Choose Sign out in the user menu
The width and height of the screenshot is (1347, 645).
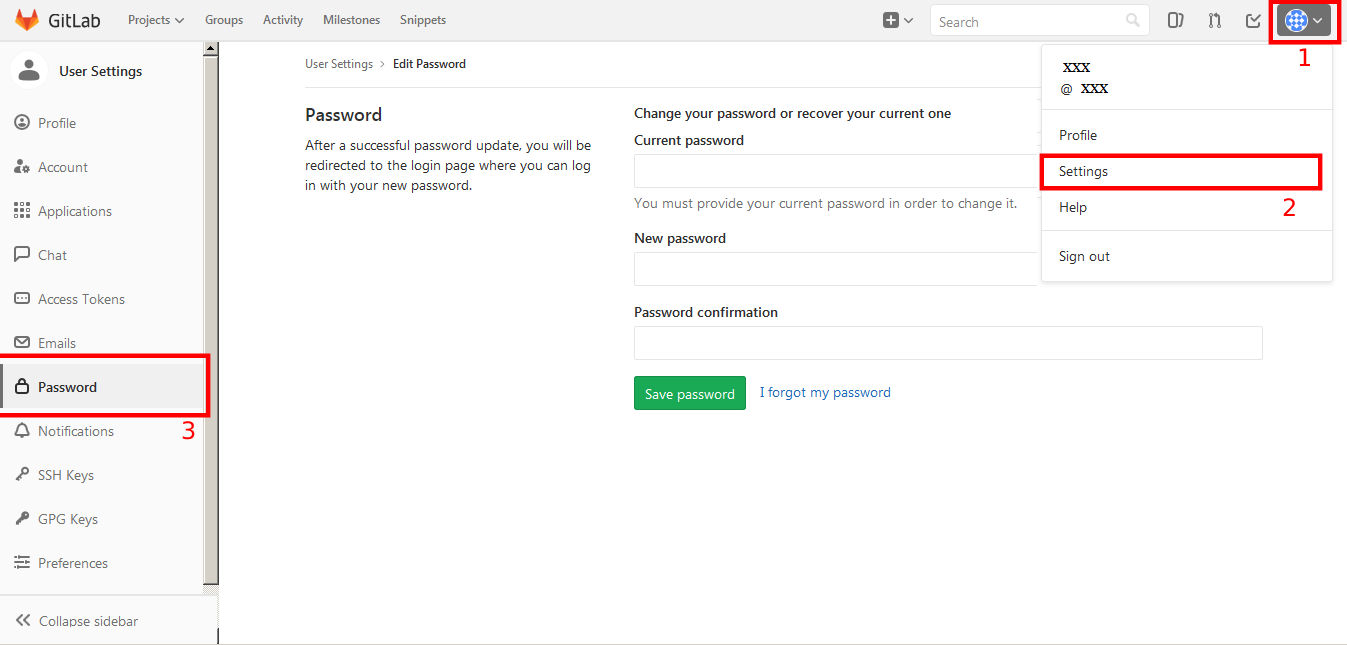(x=1084, y=257)
